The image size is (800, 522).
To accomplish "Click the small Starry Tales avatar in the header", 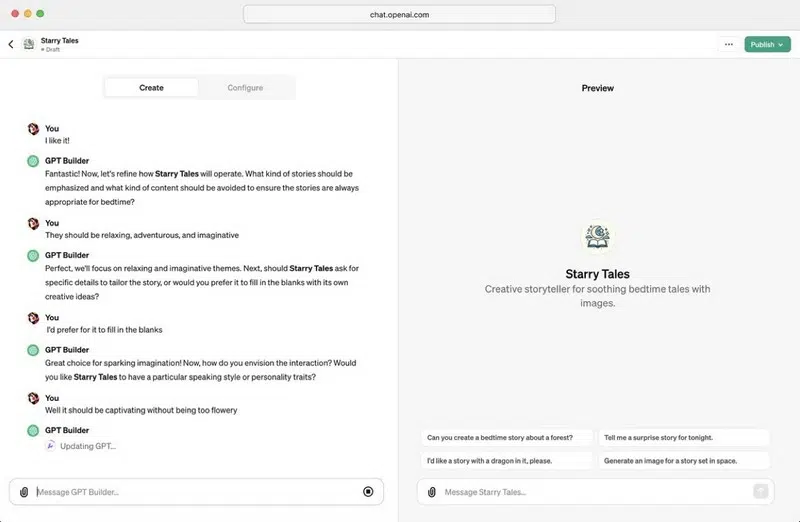I will pos(28,44).
